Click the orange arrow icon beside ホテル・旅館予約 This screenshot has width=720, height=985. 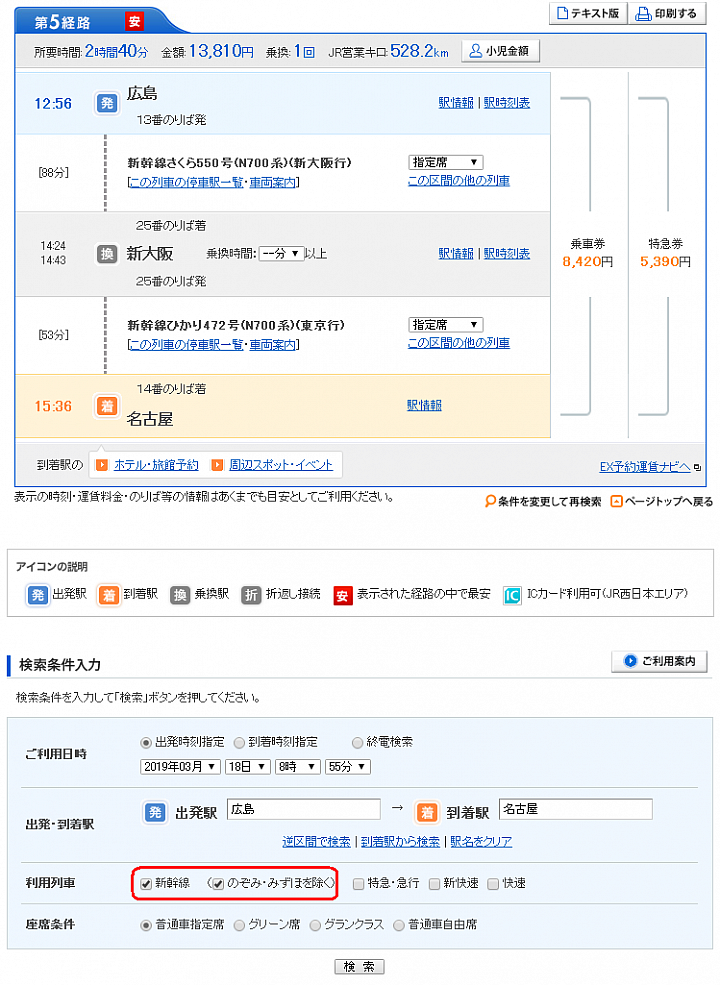point(101,465)
